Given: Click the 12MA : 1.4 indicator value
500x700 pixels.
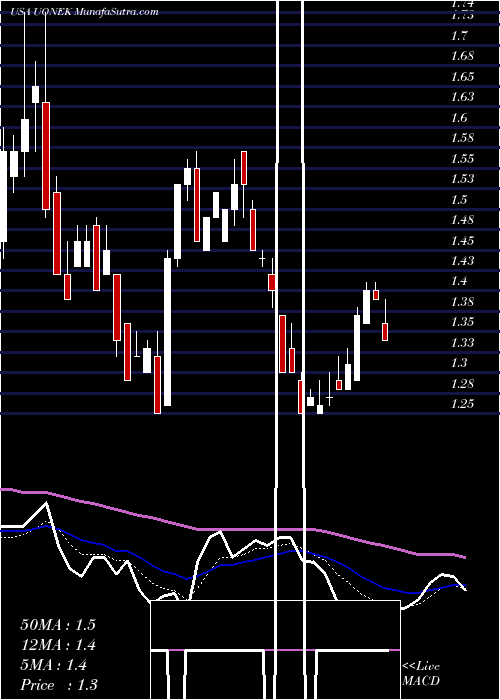Looking at the screenshot, I should (58, 645).
